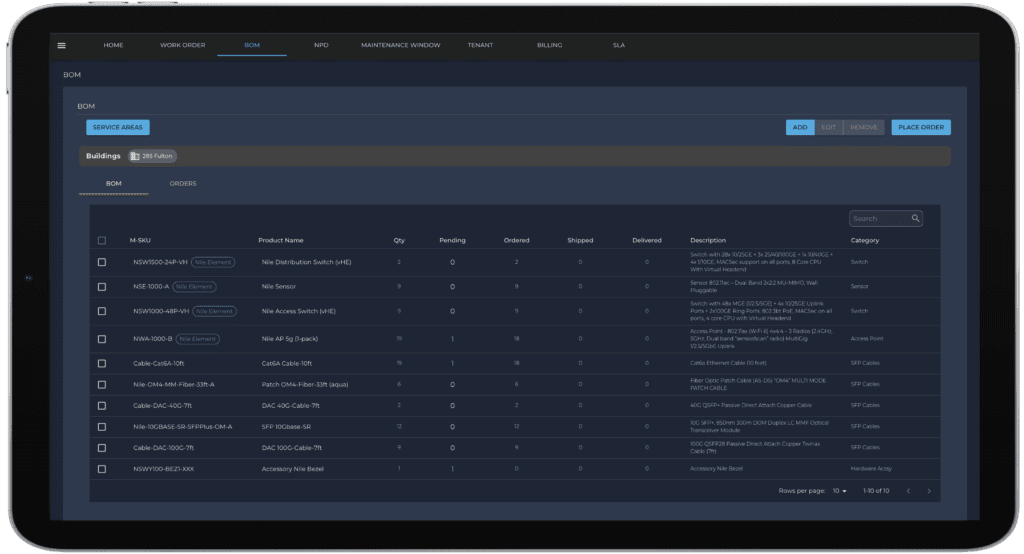Click the Place Order button
The height and width of the screenshot is (554, 1024).
(920, 127)
